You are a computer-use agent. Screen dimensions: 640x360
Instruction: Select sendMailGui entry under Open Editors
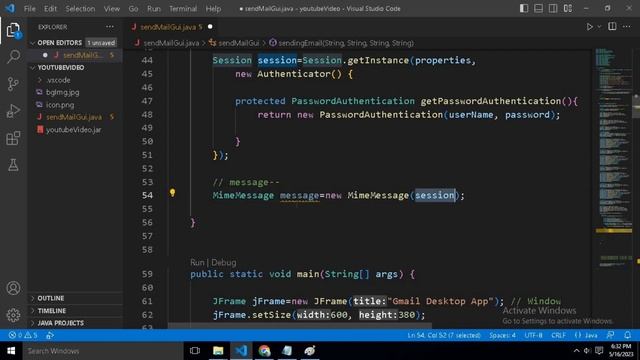click(82, 55)
